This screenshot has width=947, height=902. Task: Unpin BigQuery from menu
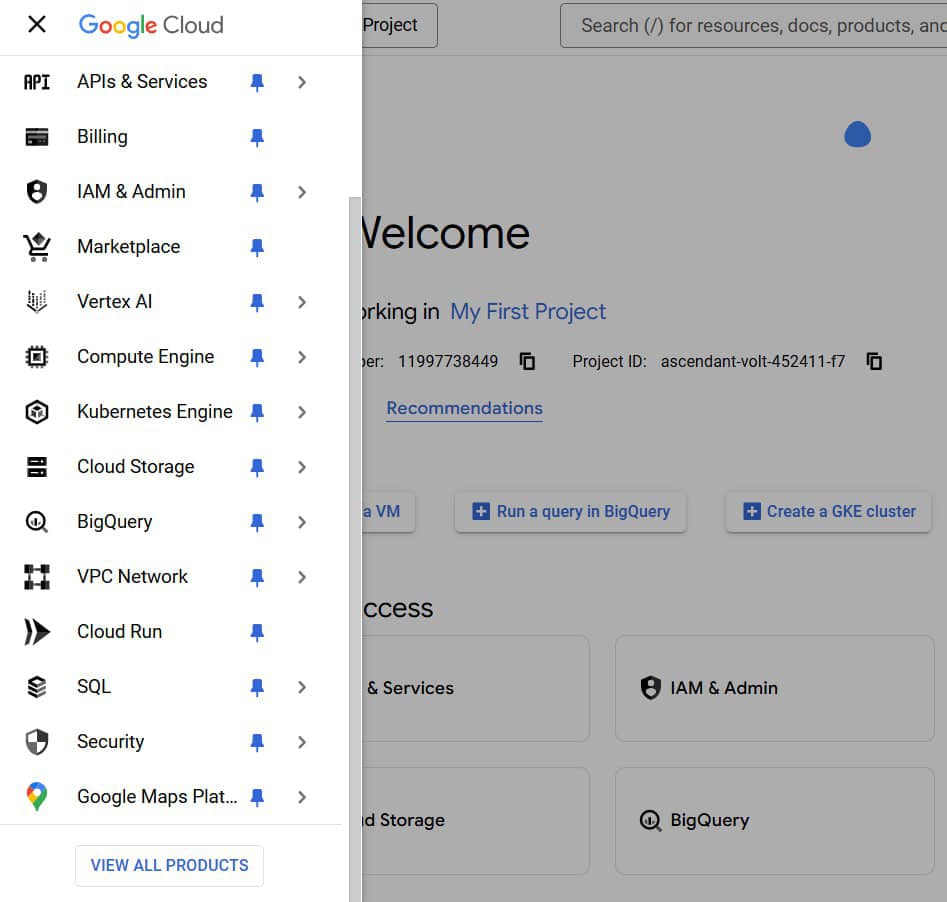(x=257, y=522)
